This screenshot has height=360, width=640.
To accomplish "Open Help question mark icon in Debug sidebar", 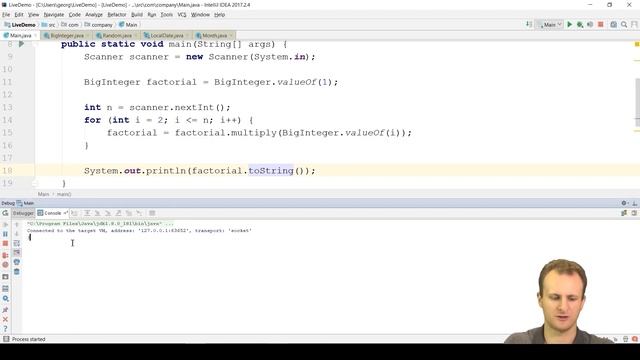I will (x=5, y=329).
